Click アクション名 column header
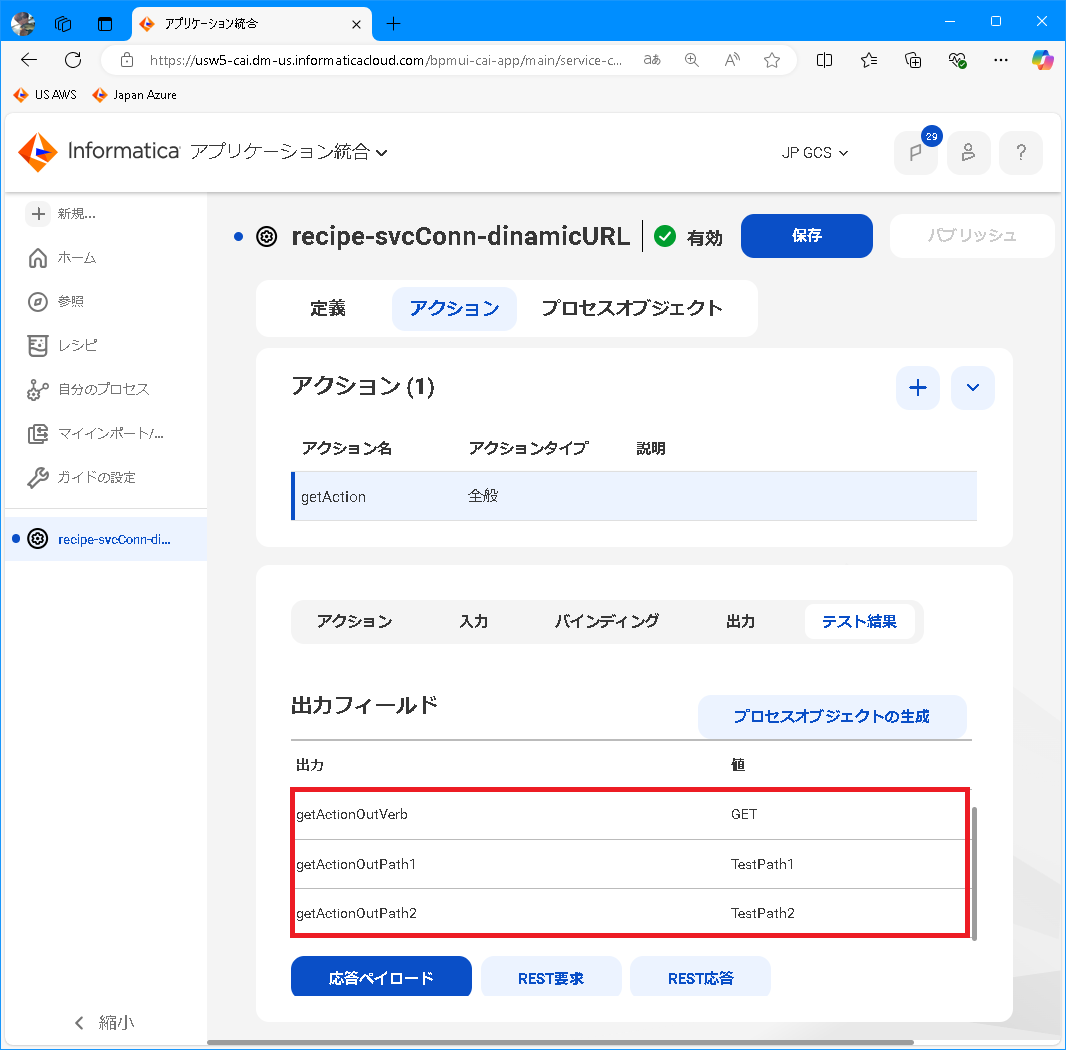The height and width of the screenshot is (1050, 1066). [x=347, y=449]
